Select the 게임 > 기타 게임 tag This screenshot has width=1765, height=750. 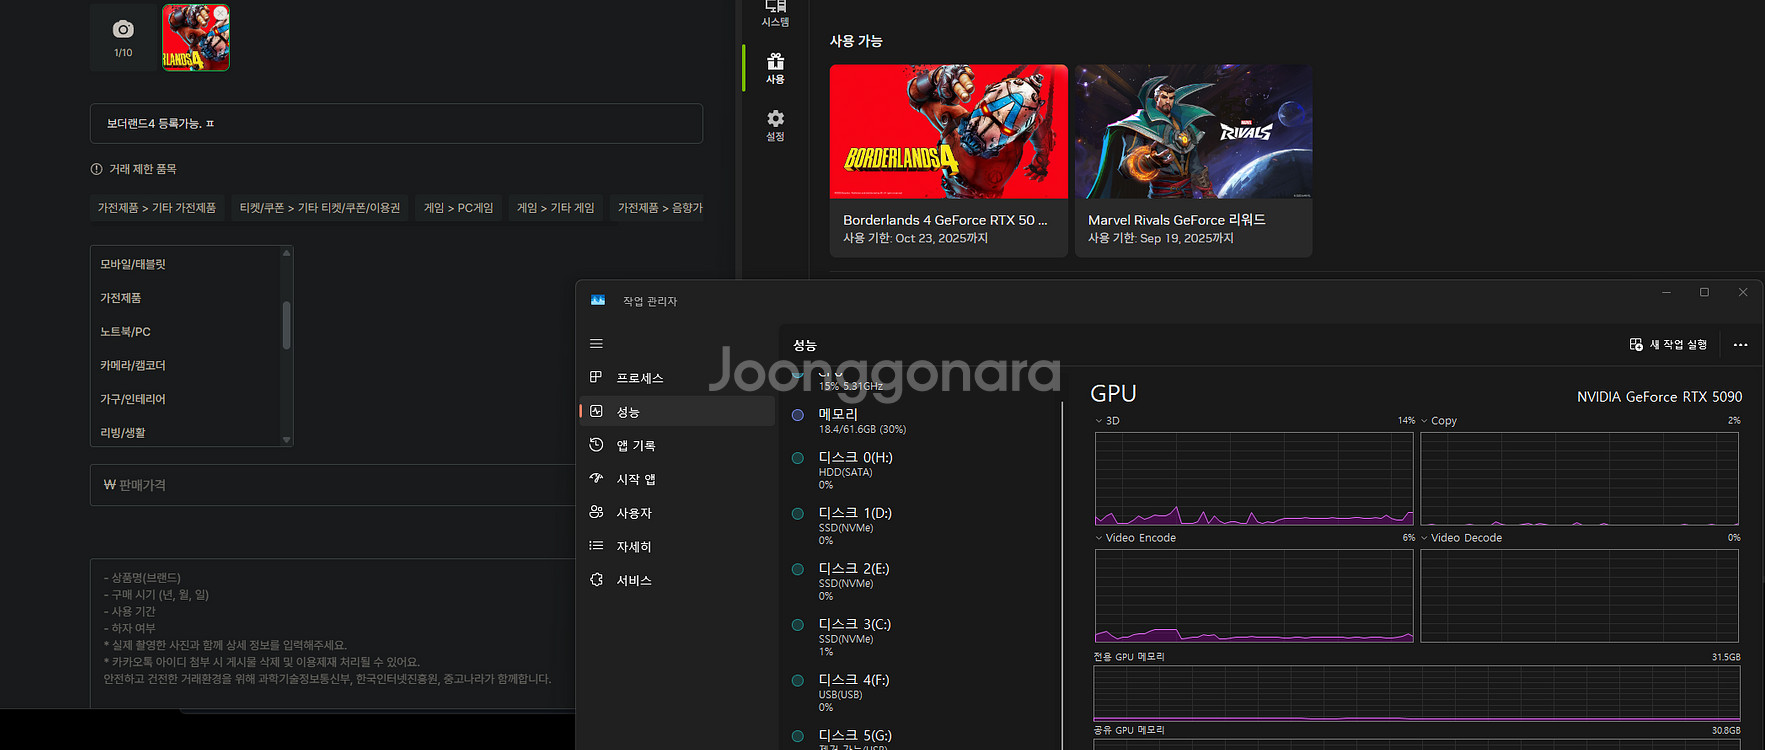(x=556, y=208)
